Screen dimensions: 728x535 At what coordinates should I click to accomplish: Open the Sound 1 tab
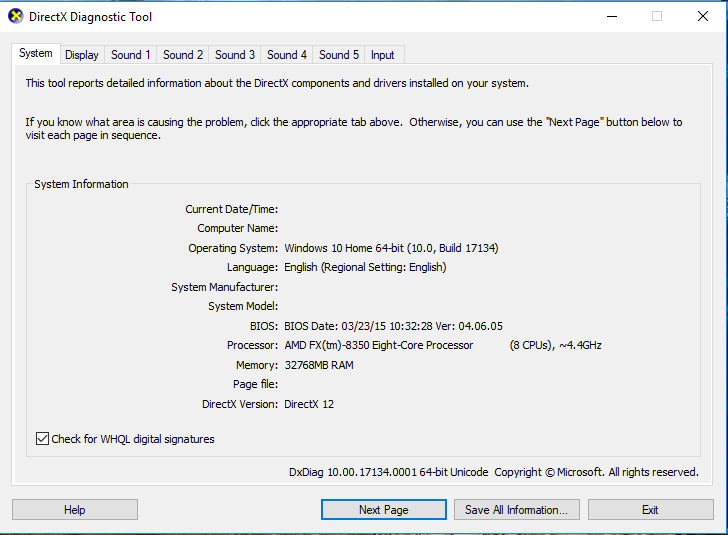click(131, 55)
